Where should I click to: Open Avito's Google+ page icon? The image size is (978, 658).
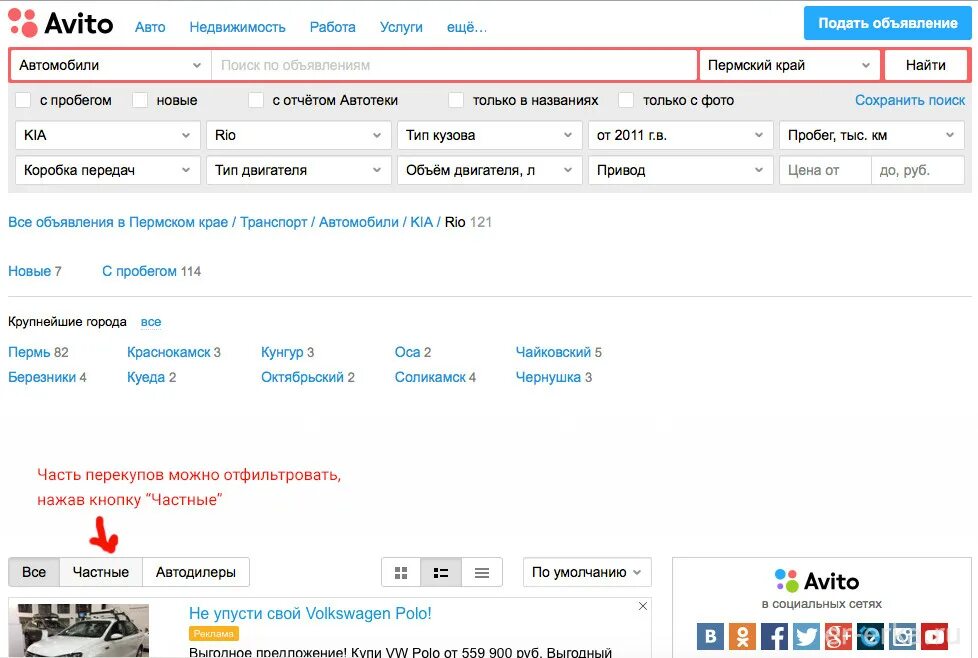click(838, 637)
